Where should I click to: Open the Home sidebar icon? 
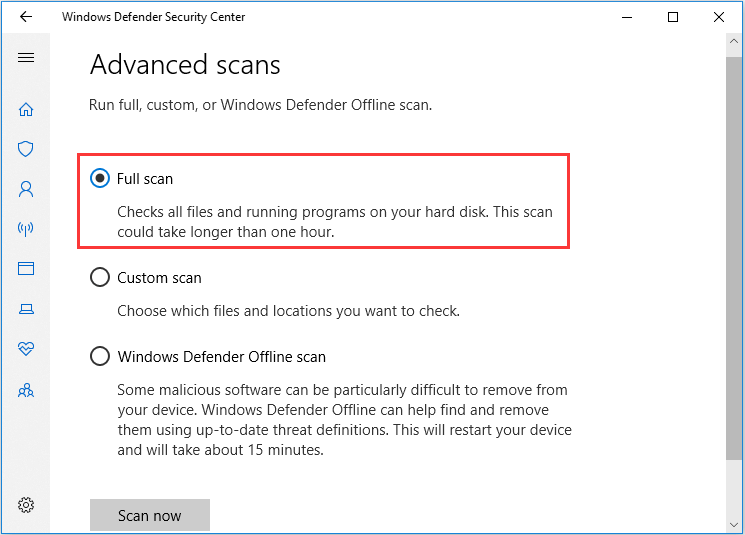click(x=26, y=109)
